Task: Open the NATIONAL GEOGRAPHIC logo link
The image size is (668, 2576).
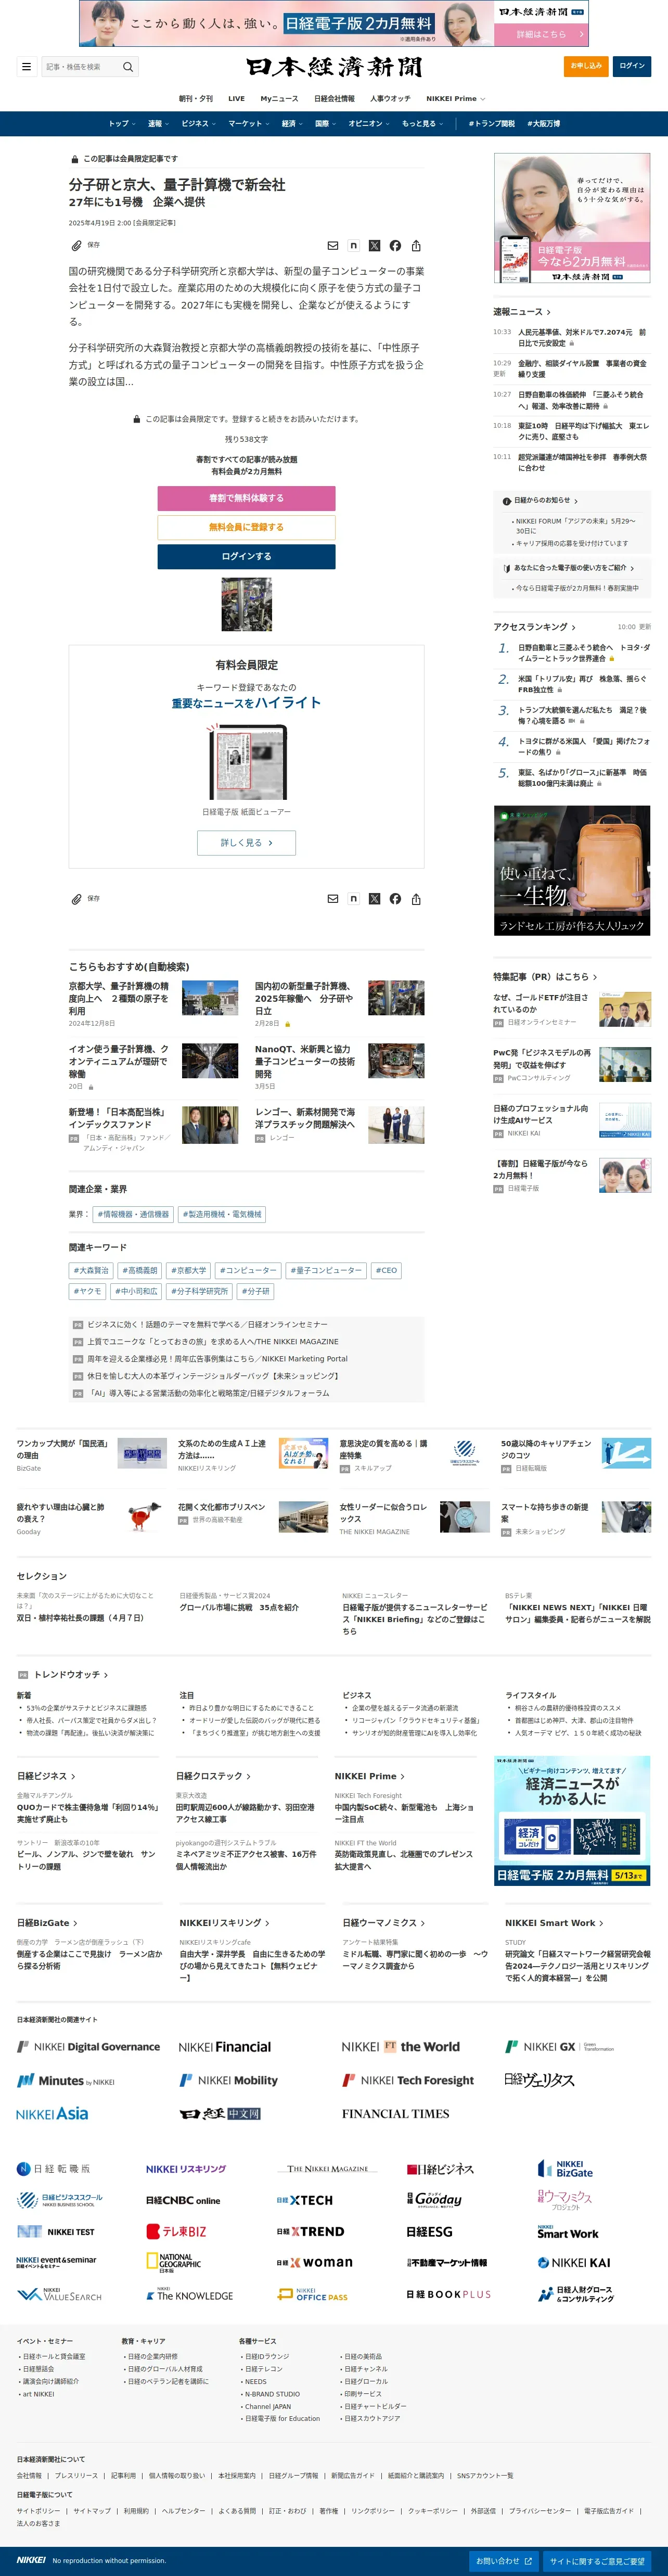Action: pyautogui.click(x=174, y=2262)
